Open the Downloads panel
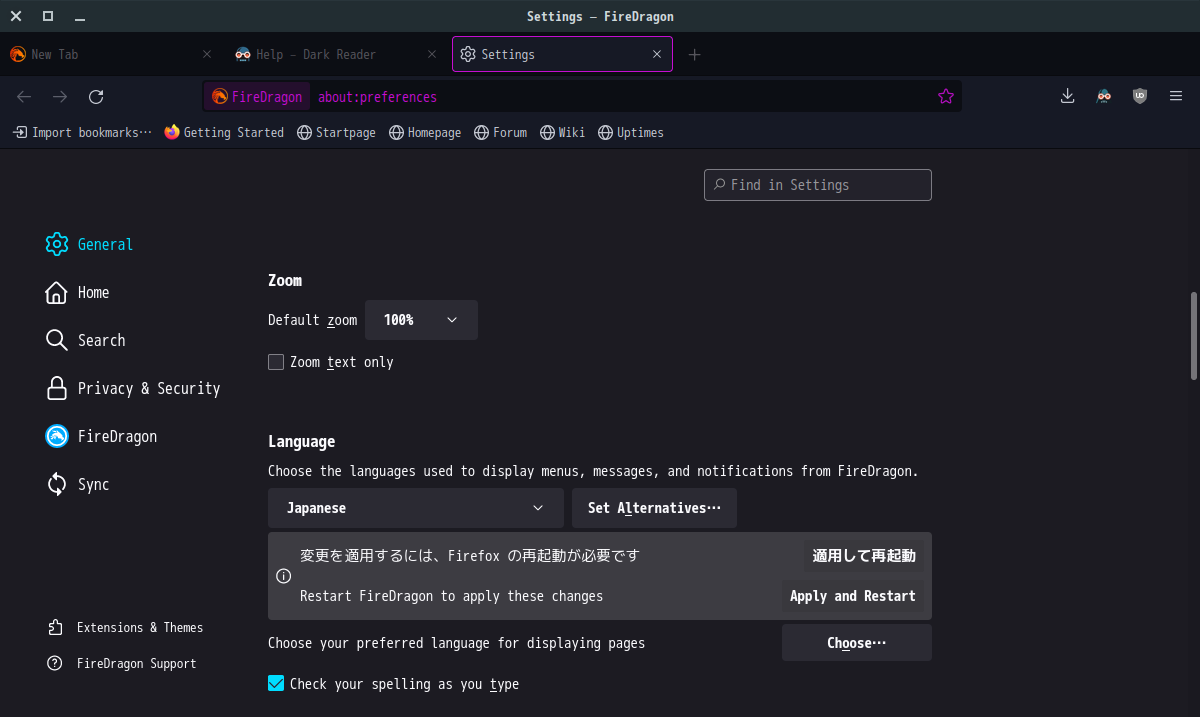Image resolution: width=1200 pixels, height=717 pixels. coord(1067,96)
